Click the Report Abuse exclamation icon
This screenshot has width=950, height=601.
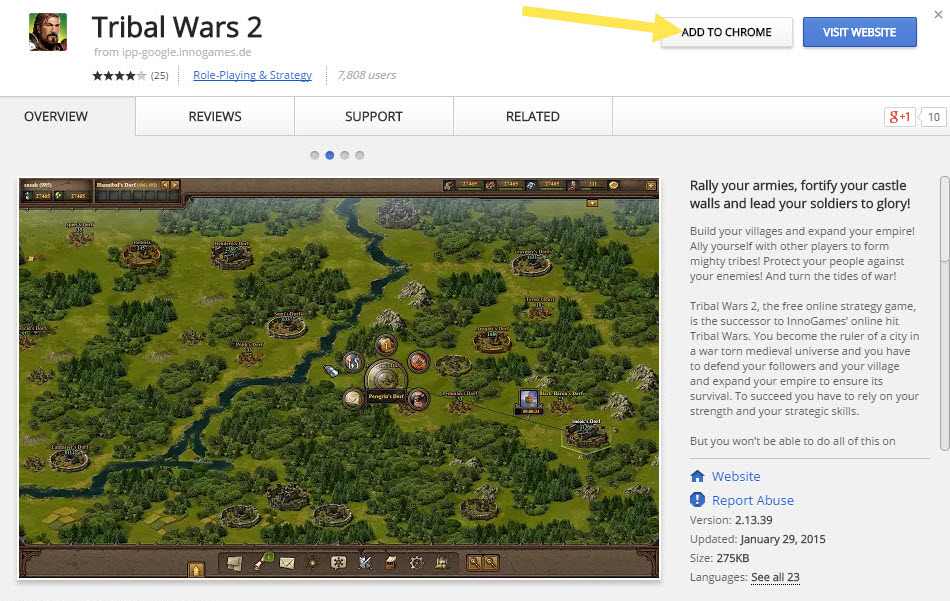click(697, 500)
